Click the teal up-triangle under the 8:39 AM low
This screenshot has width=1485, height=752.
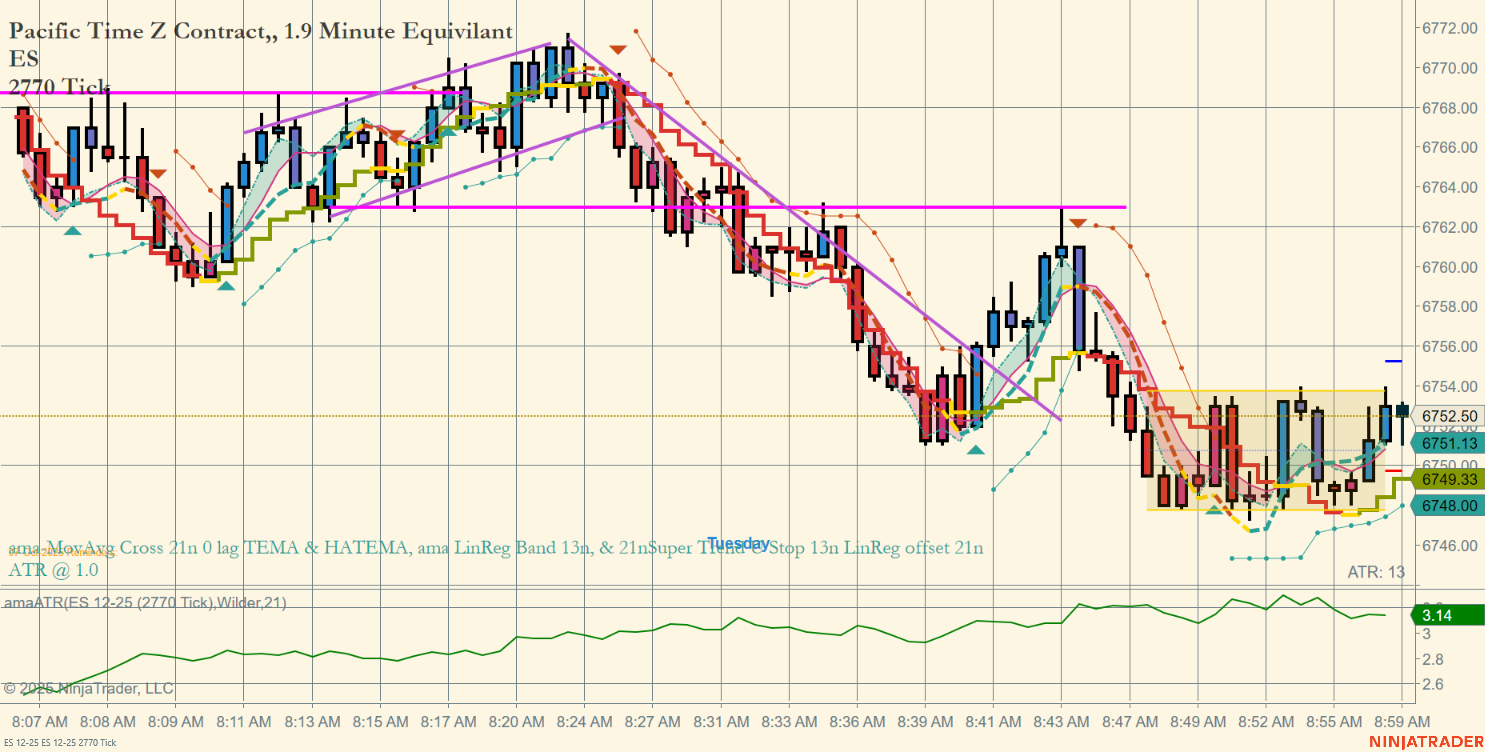(x=975, y=450)
